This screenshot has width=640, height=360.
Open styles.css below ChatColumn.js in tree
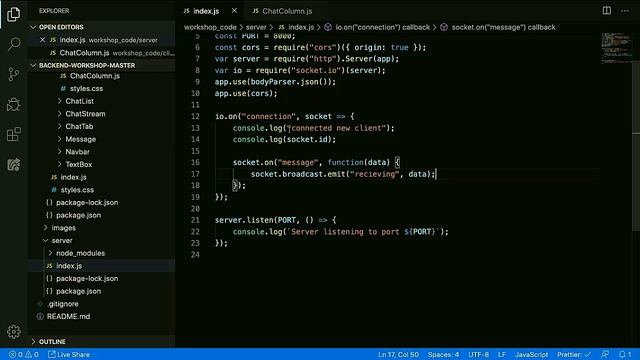86,88
